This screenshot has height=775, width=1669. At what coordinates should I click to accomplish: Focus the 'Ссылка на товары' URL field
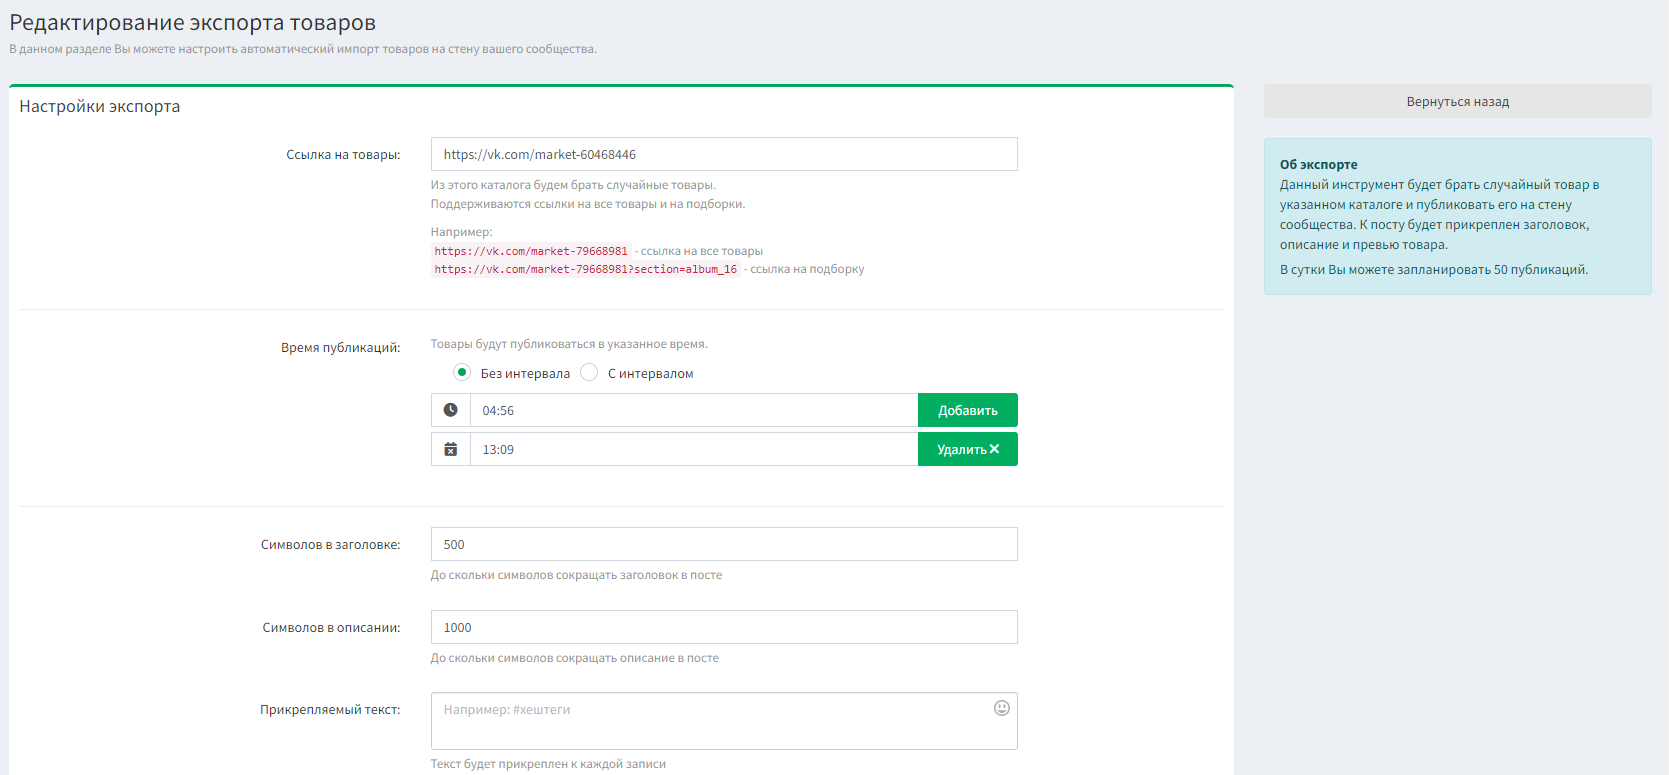[723, 154]
